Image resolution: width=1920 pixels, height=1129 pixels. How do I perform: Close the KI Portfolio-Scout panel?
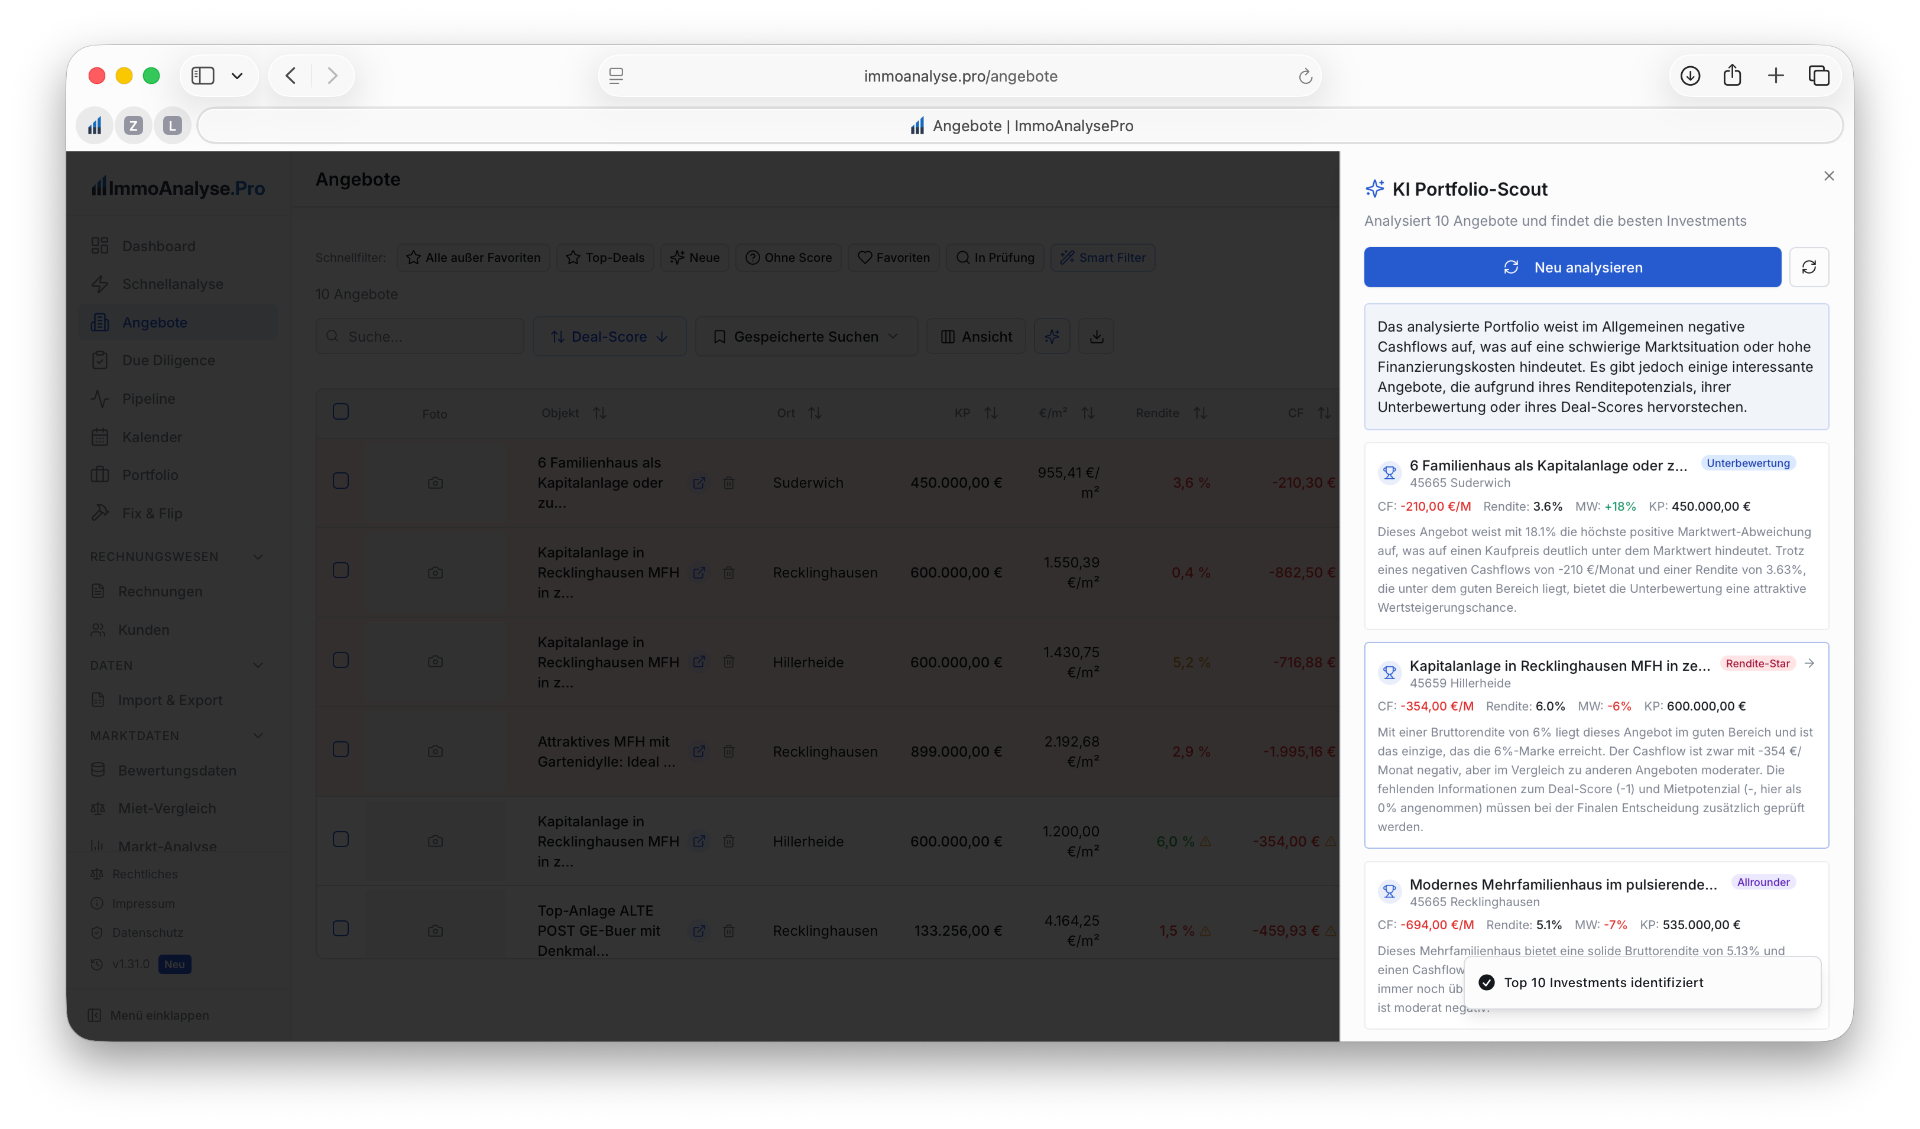(x=1828, y=176)
